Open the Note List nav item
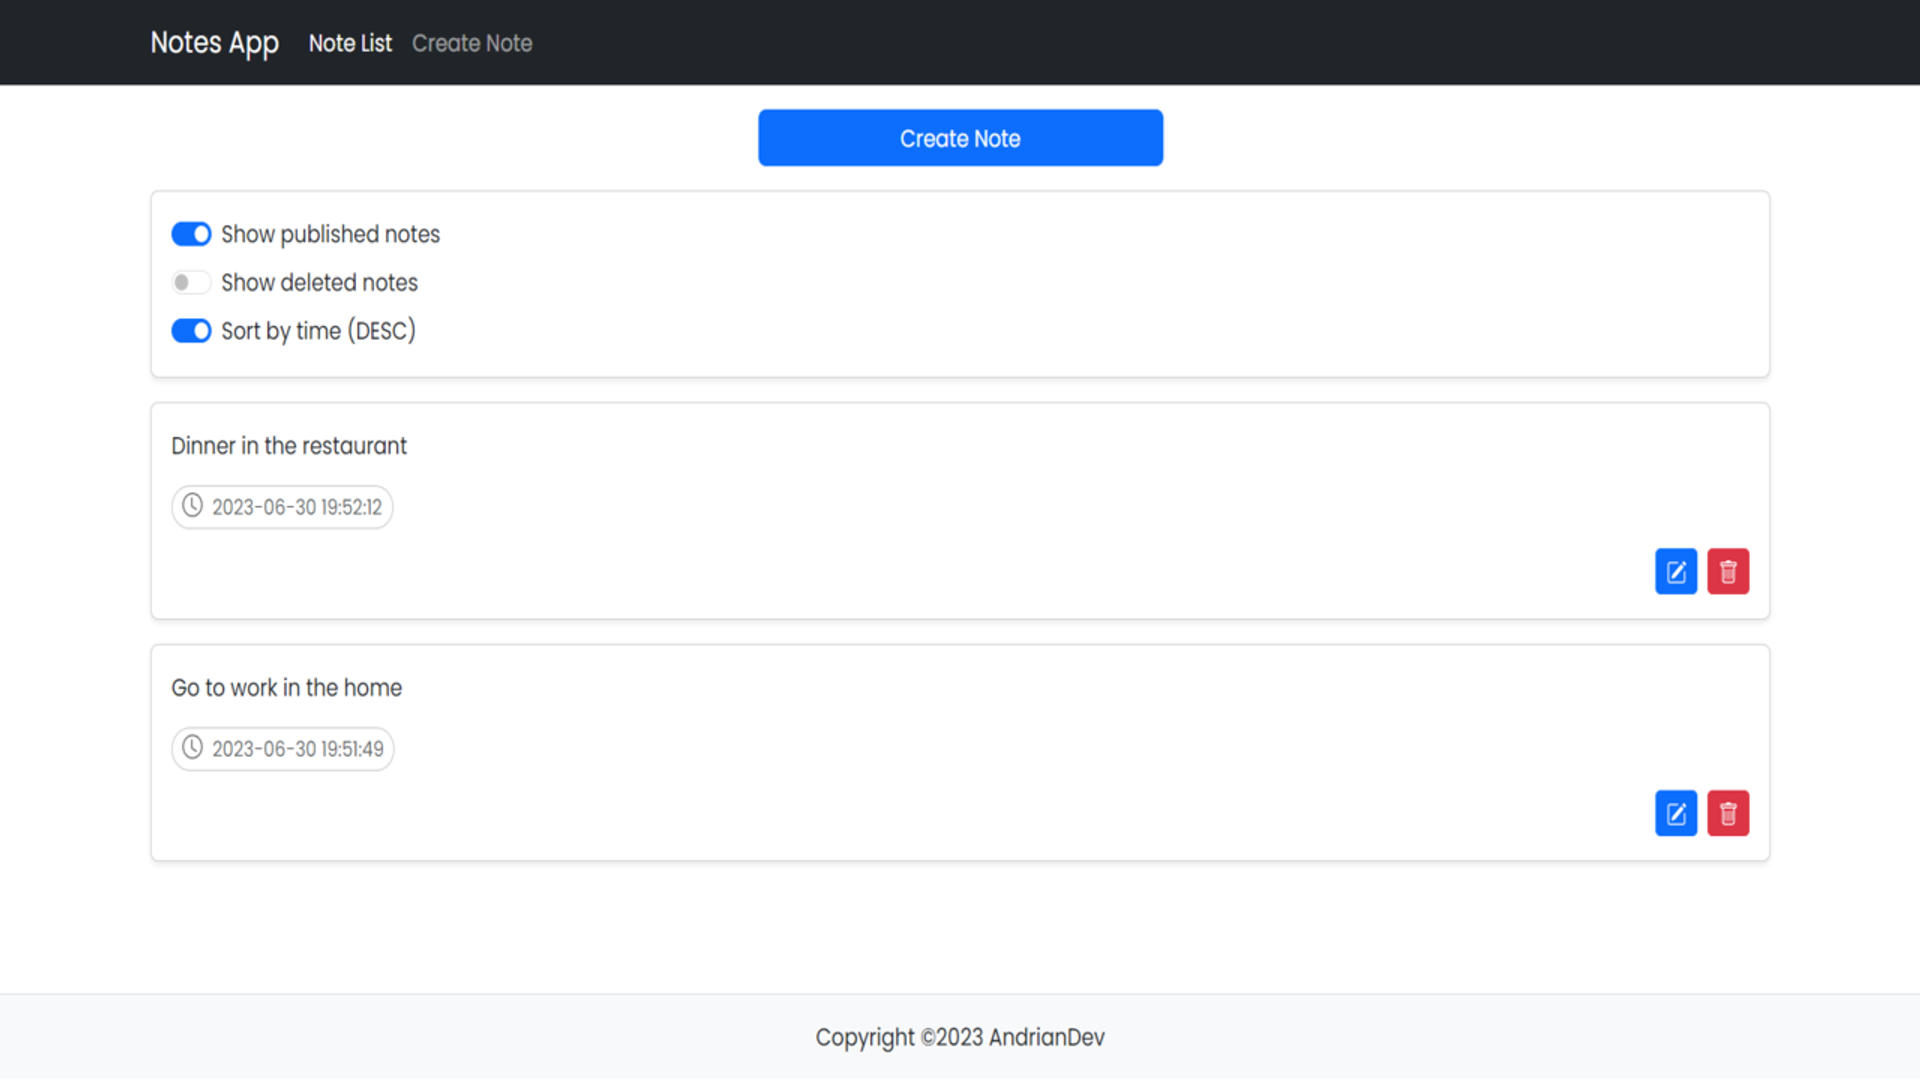 (350, 43)
